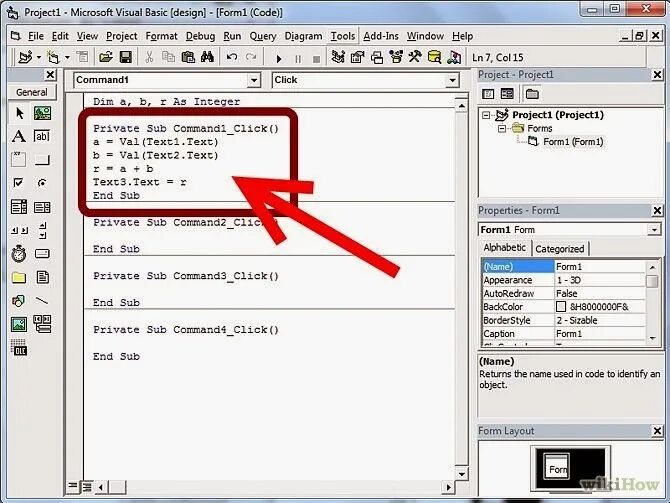Open the Tools menu

tap(343, 36)
